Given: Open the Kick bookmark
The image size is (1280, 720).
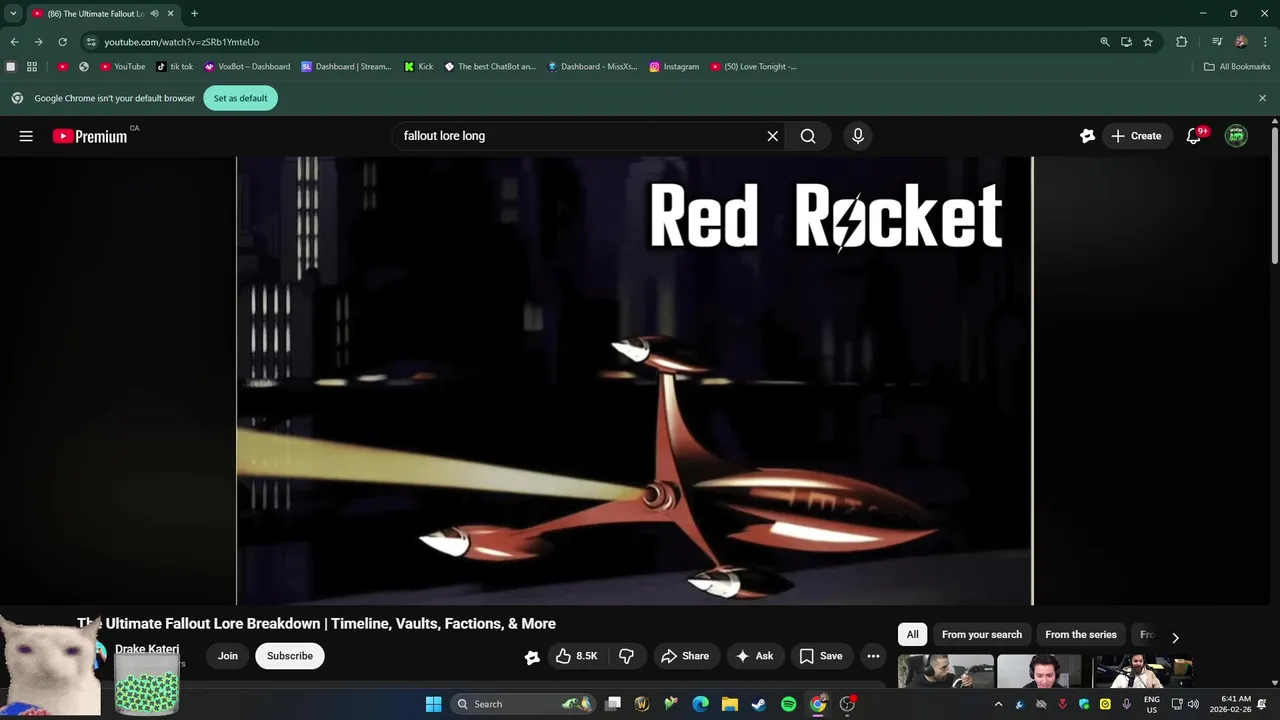Looking at the screenshot, I should 419,67.
